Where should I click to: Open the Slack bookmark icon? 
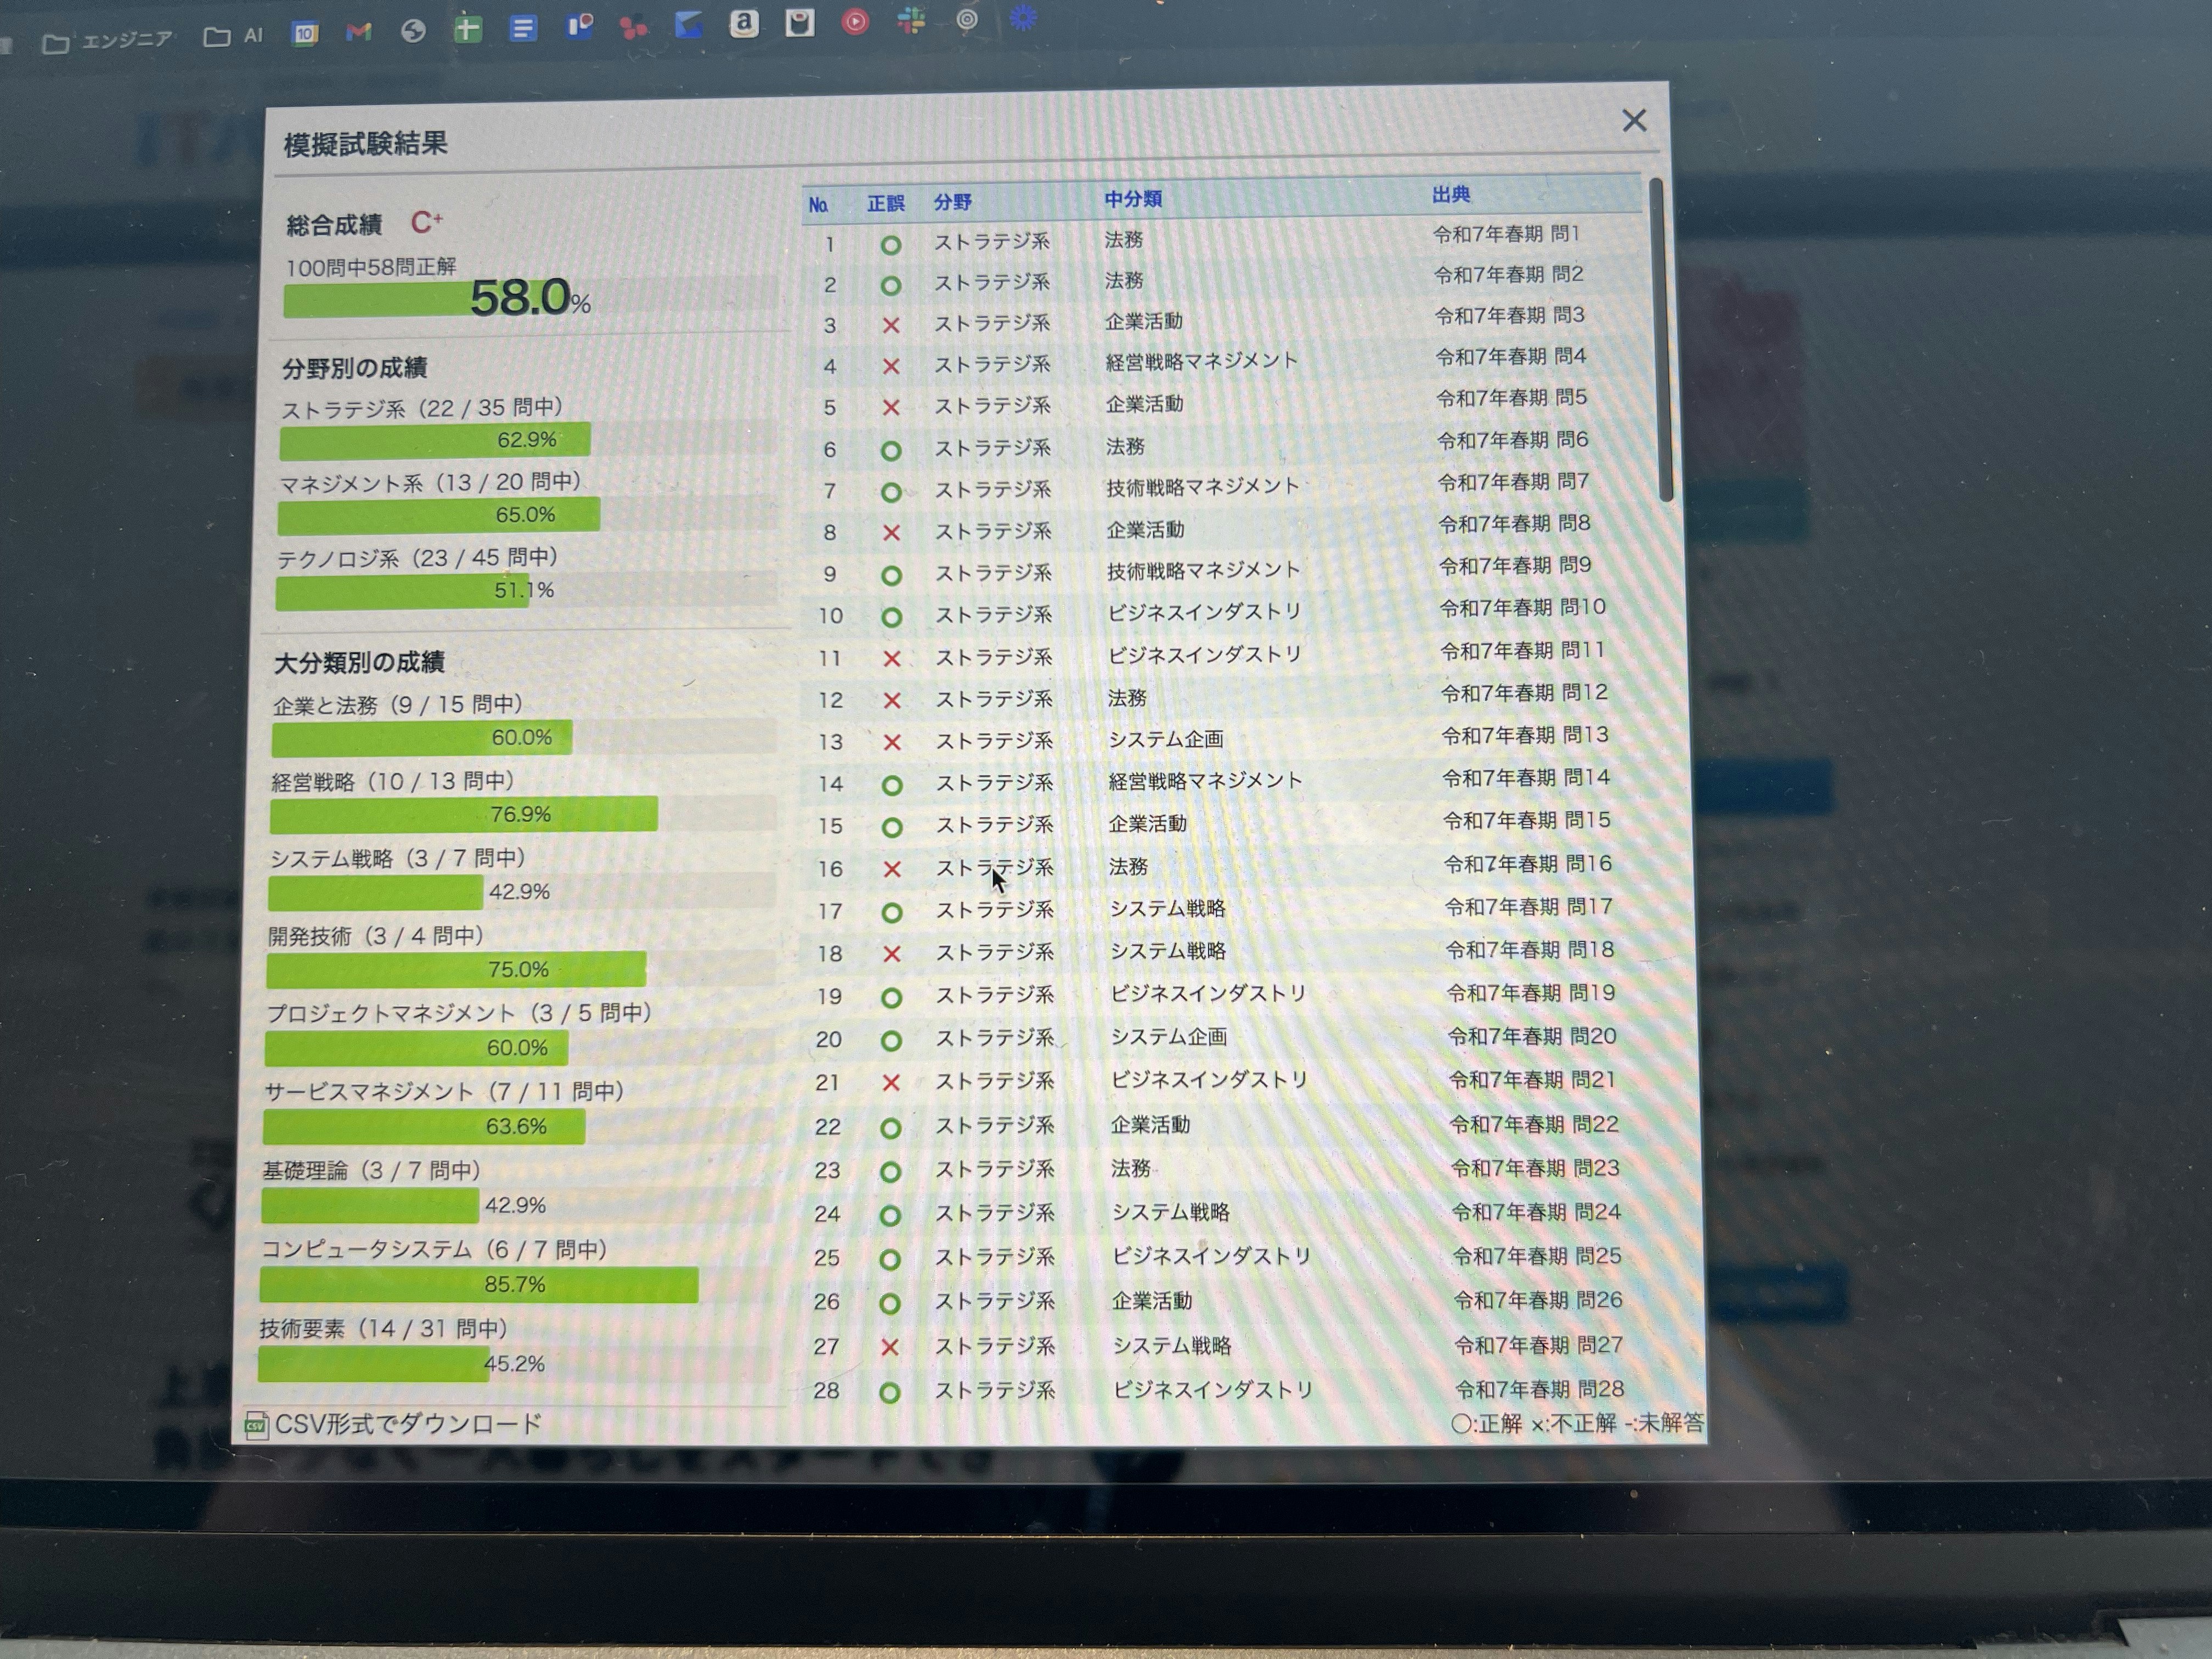tap(911, 21)
